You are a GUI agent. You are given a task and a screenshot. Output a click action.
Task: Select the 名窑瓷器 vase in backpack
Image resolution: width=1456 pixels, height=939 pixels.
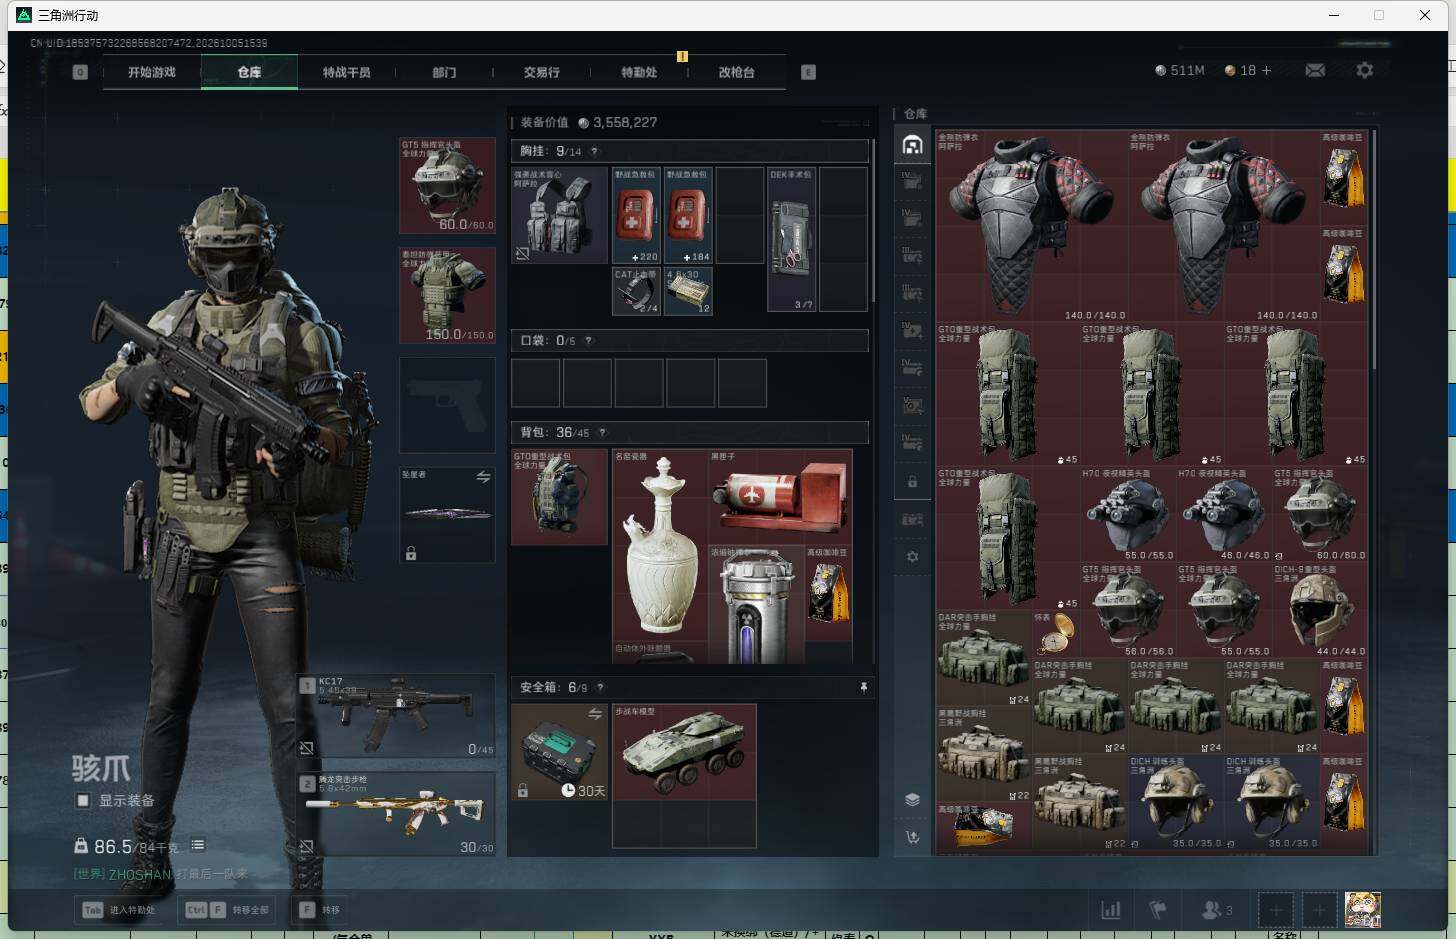click(x=660, y=545)
